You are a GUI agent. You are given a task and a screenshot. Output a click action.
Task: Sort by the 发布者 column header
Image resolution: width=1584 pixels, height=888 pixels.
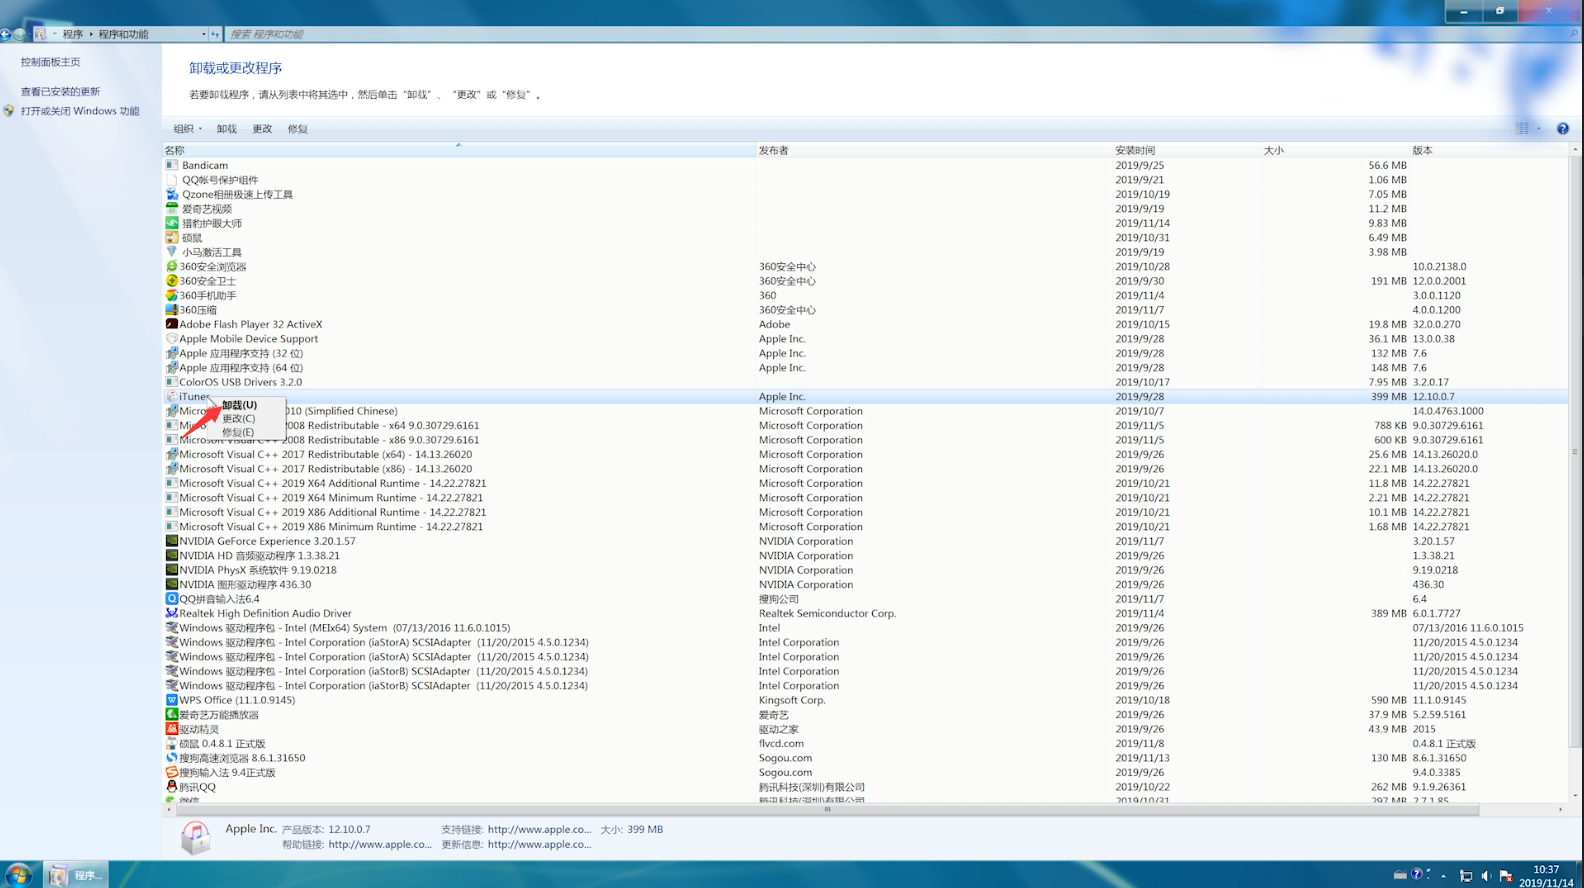point(934,150)
